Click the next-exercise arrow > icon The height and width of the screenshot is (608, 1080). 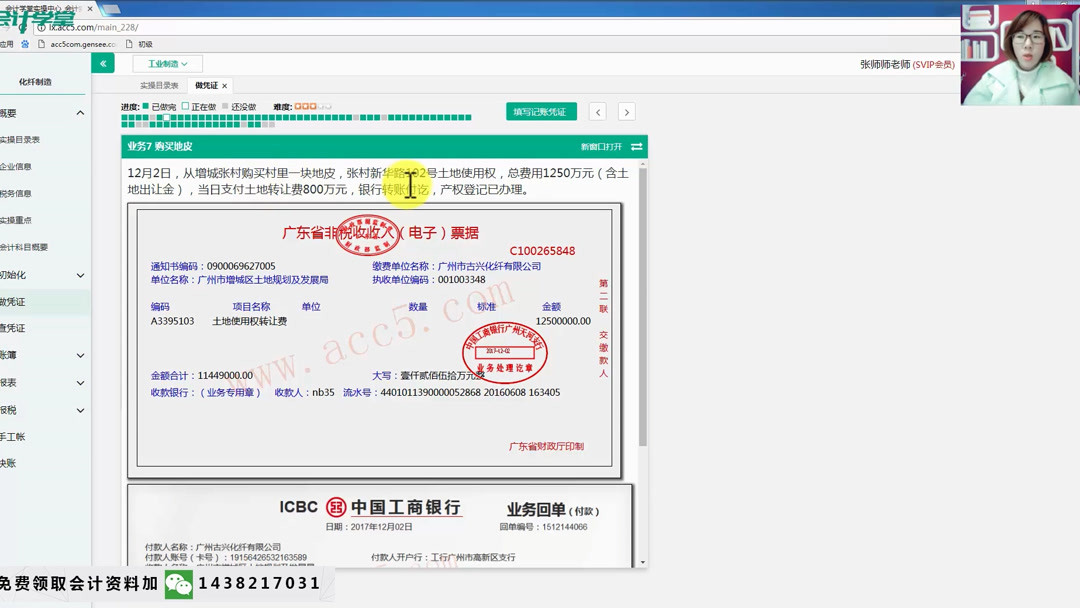[626, 112]
